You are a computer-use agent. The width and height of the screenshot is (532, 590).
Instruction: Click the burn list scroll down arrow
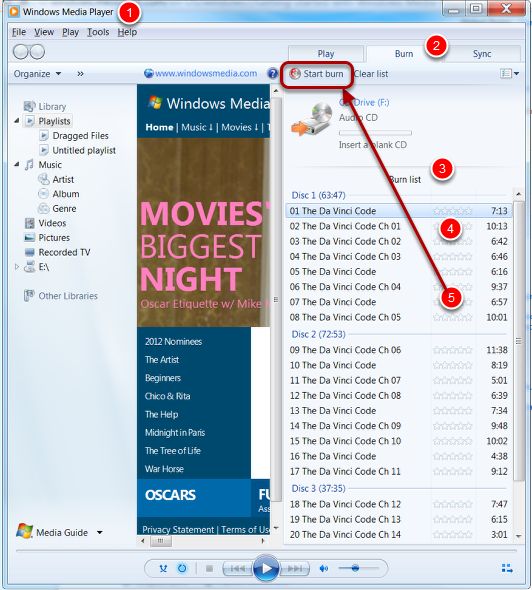click(518, 536)
